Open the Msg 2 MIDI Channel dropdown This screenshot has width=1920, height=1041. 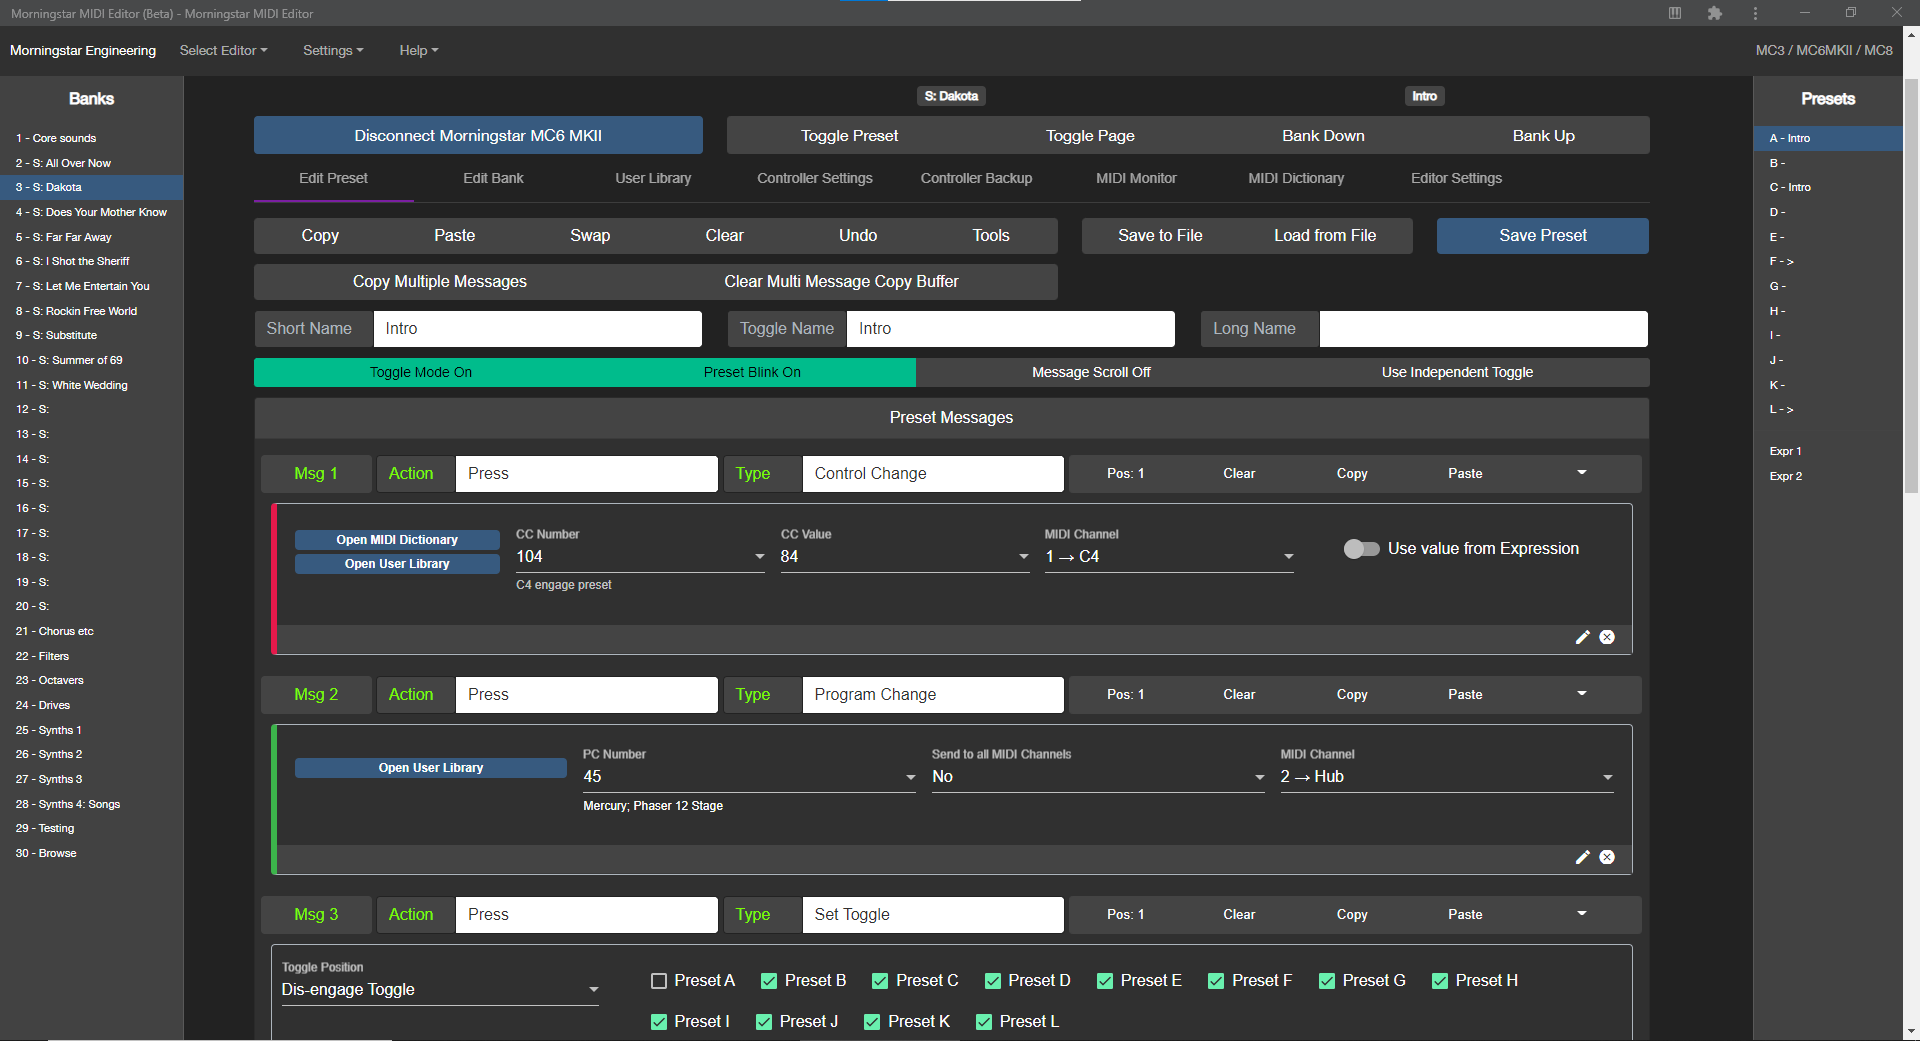[1446, 777]
